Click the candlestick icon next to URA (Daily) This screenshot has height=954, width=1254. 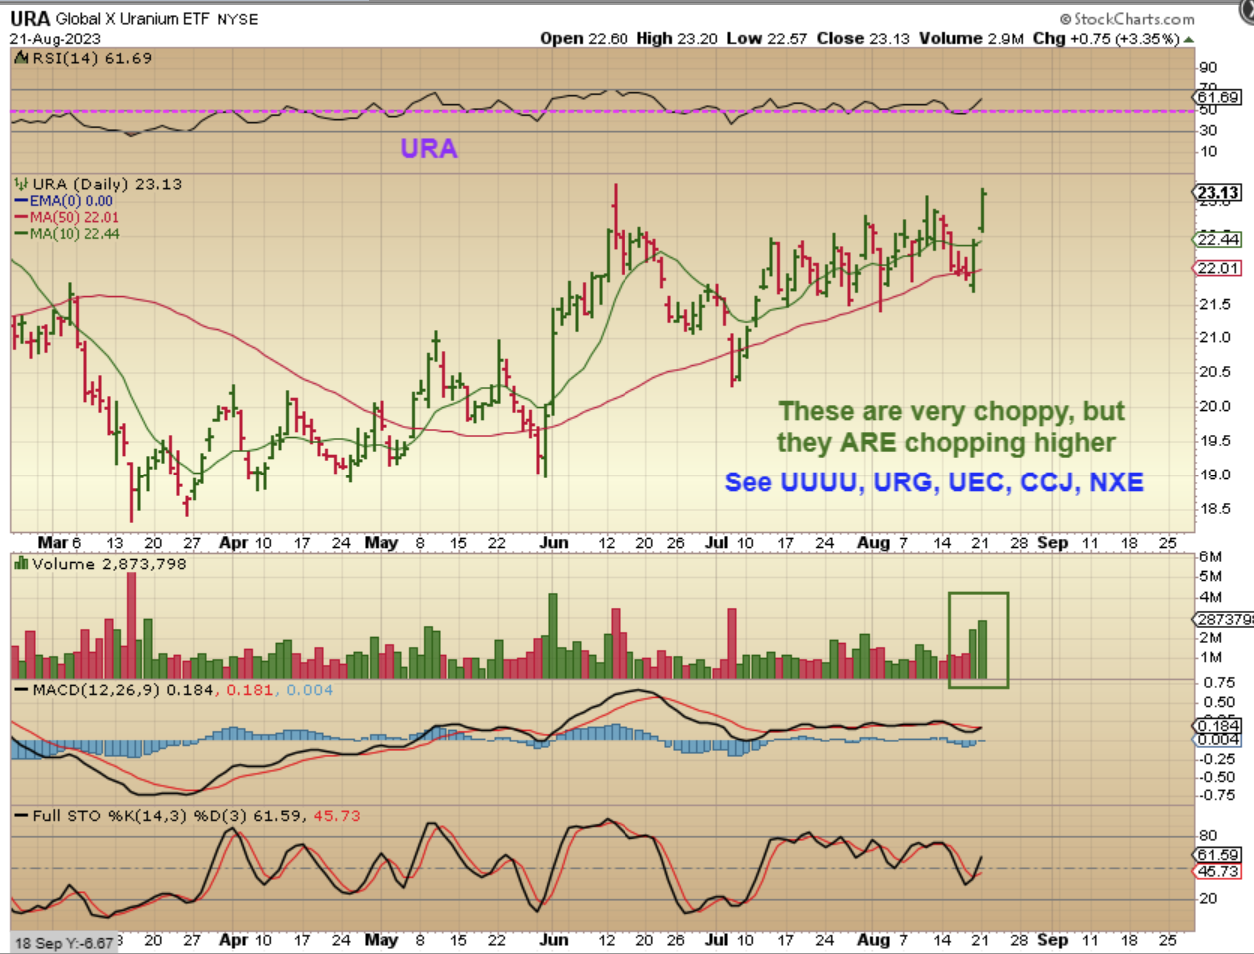click(x=21, y=184)
